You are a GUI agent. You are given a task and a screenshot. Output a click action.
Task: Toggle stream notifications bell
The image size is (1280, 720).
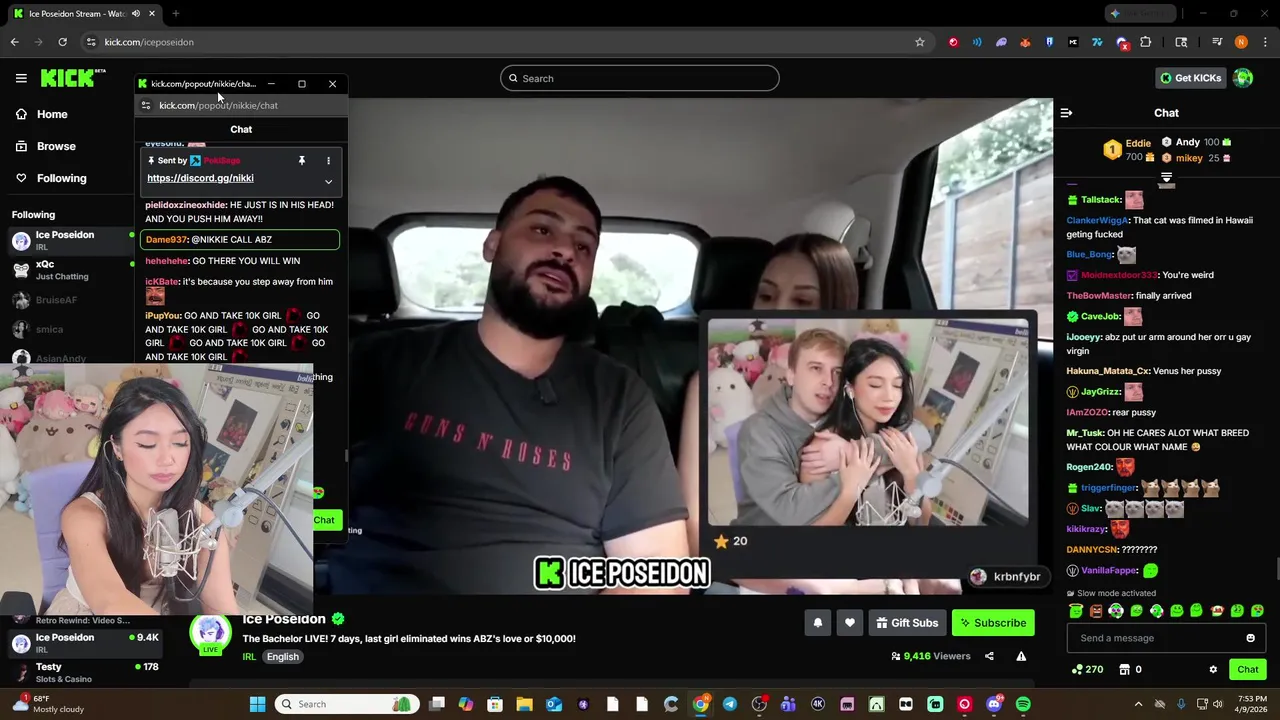pyautogui.click(x=817, y=623)
